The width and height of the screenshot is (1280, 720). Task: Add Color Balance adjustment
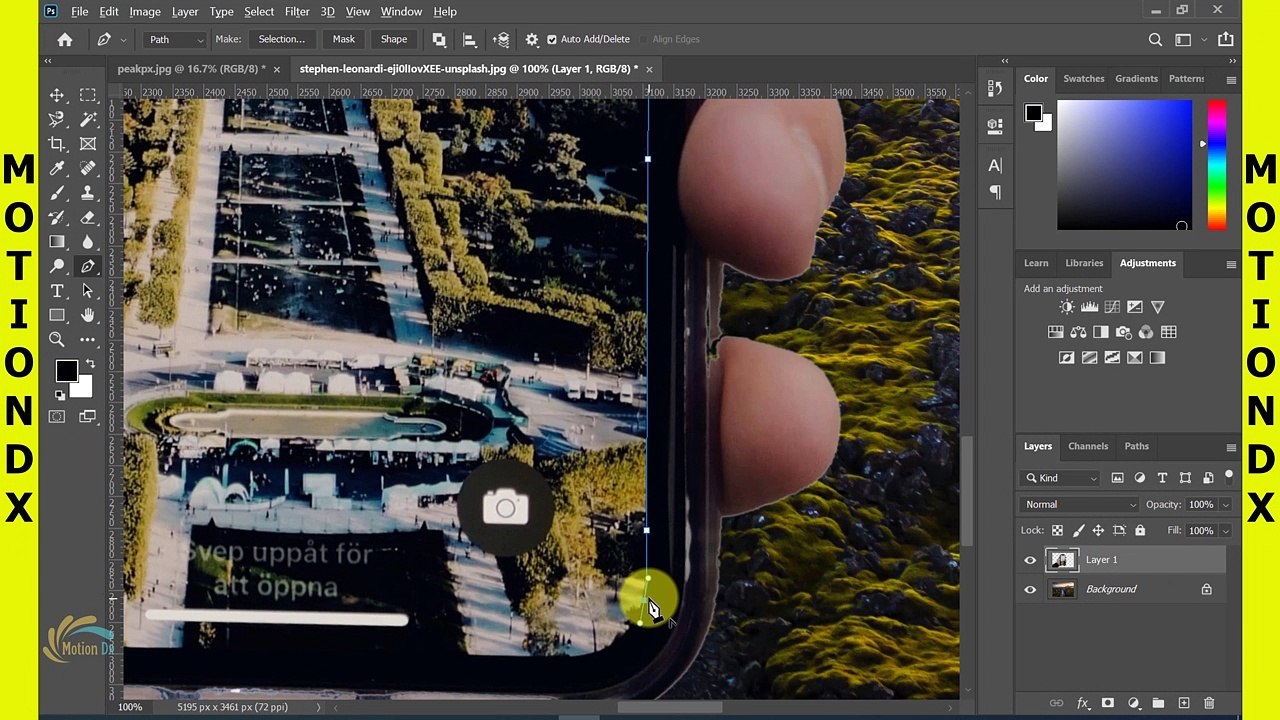pyautogui.click(x=1078, y=332)
